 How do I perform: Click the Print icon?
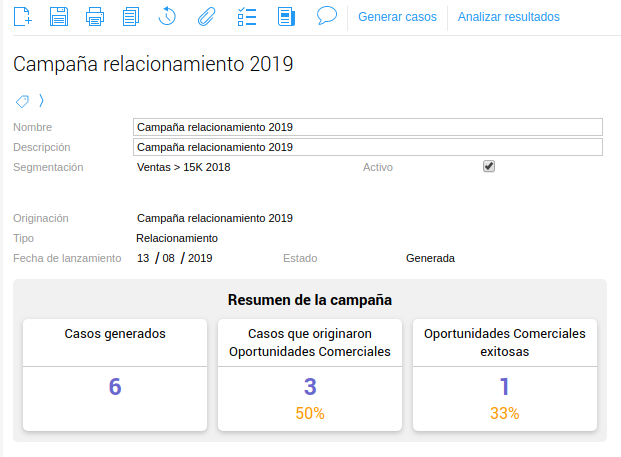tap(95, 16)
